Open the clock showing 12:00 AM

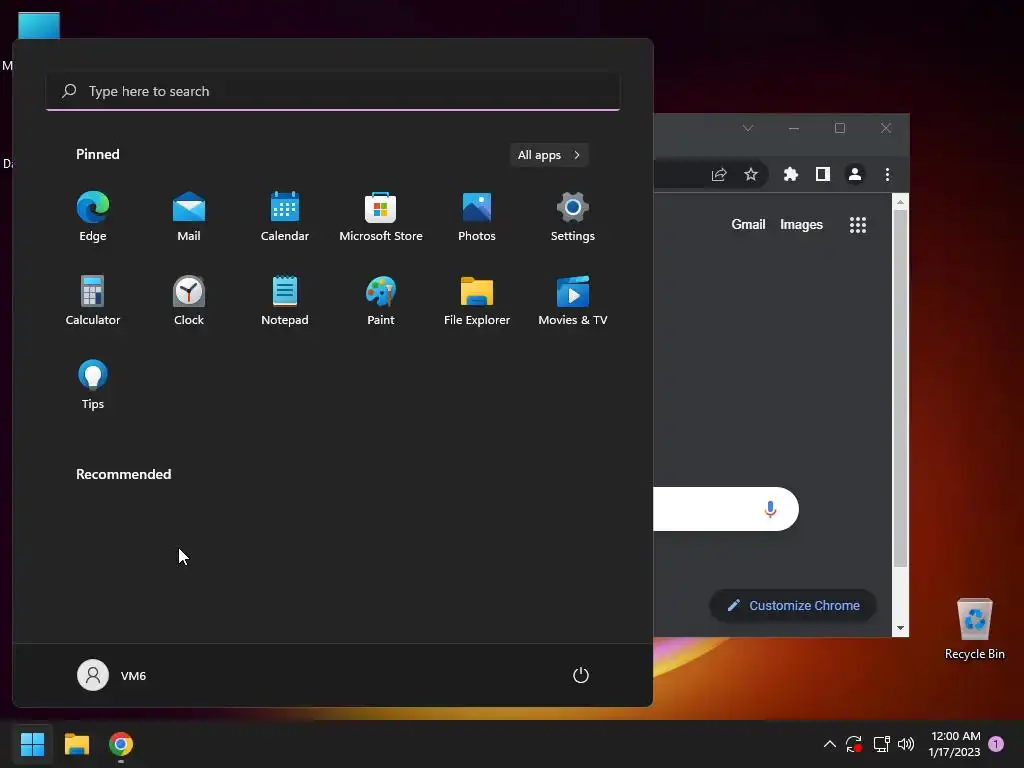(x=955, y=744)
